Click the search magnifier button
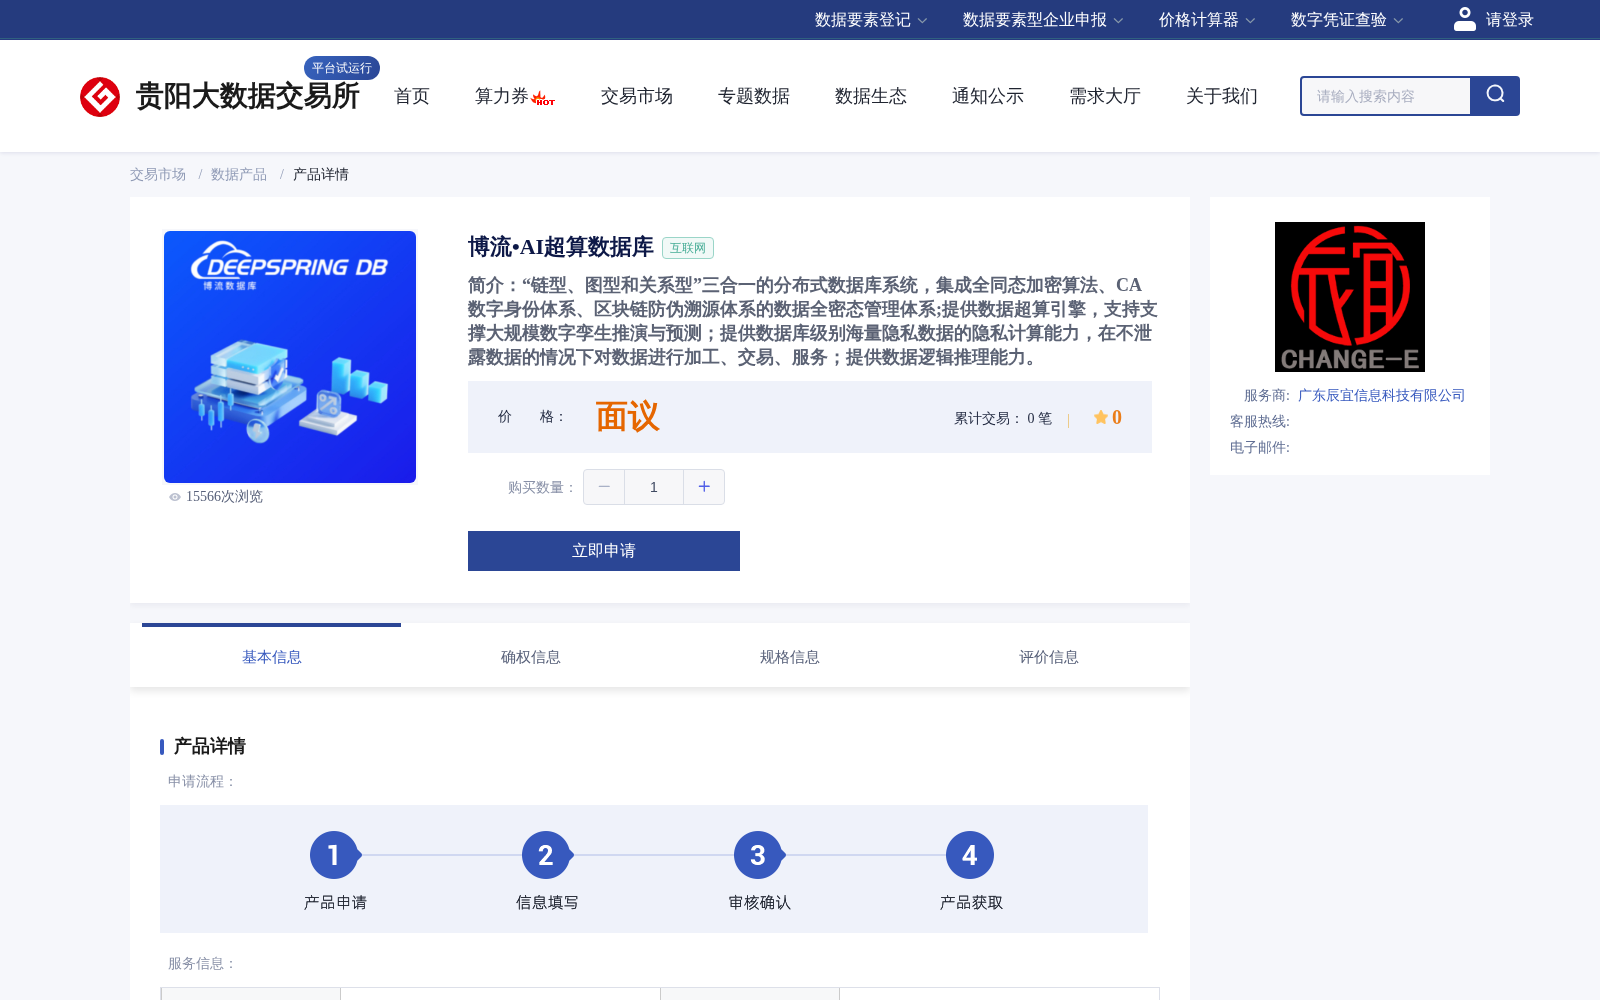 coord(1495,96)
